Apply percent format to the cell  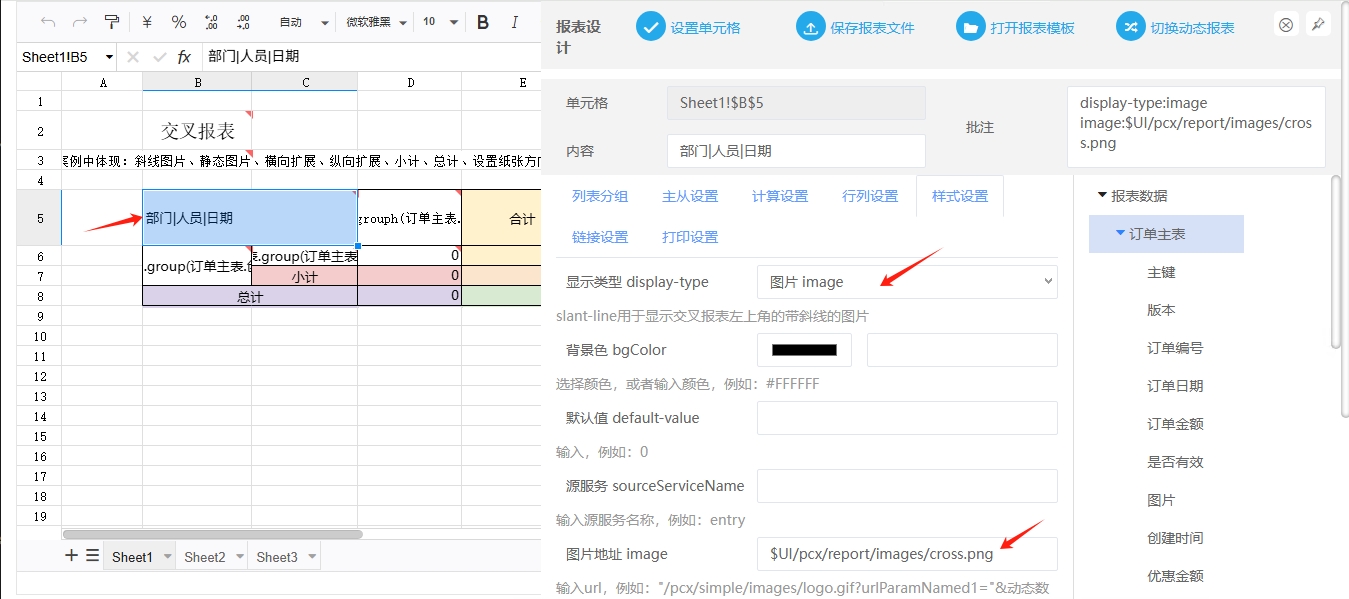[x=179, y=22]
